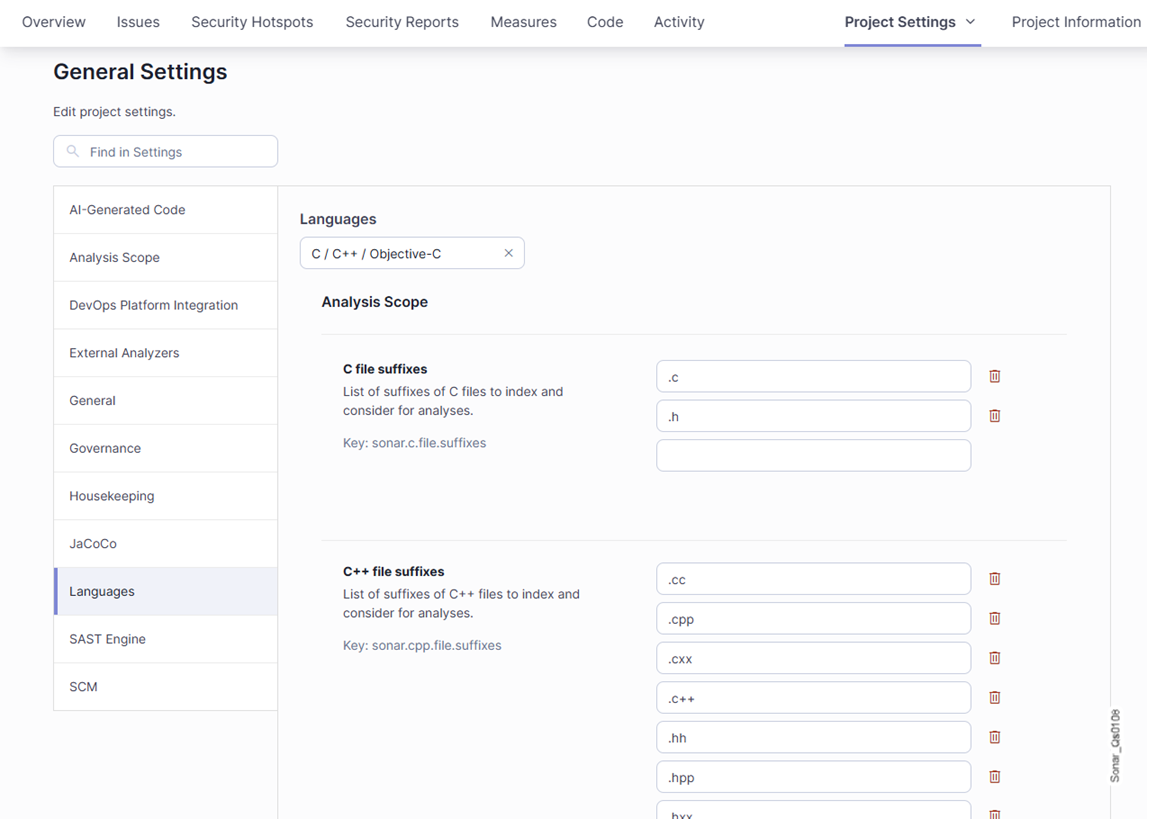Delete the .cxx suffix entry
Image resolution: width=1150 pixels, height=819 pixels.
click(994, 658)
